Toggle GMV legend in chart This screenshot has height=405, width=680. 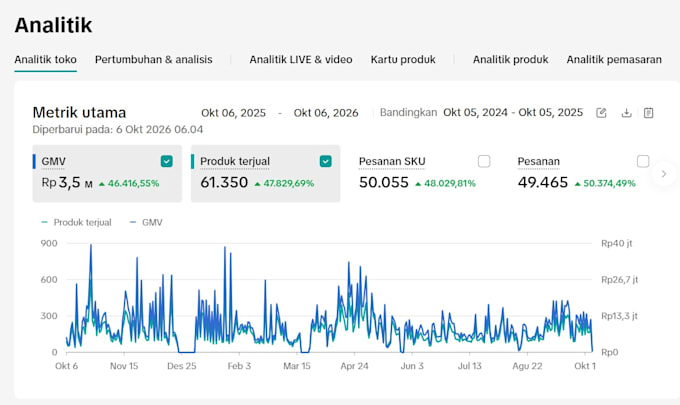pos(146,222)
